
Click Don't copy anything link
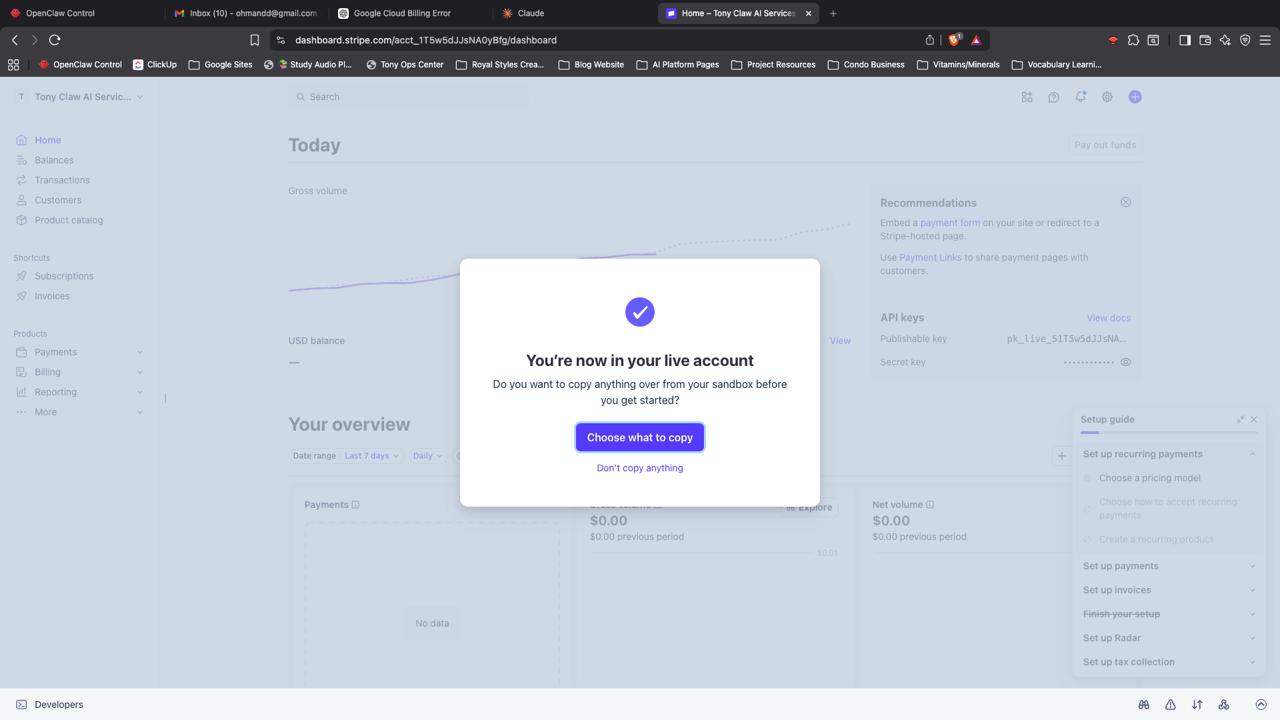640,468
